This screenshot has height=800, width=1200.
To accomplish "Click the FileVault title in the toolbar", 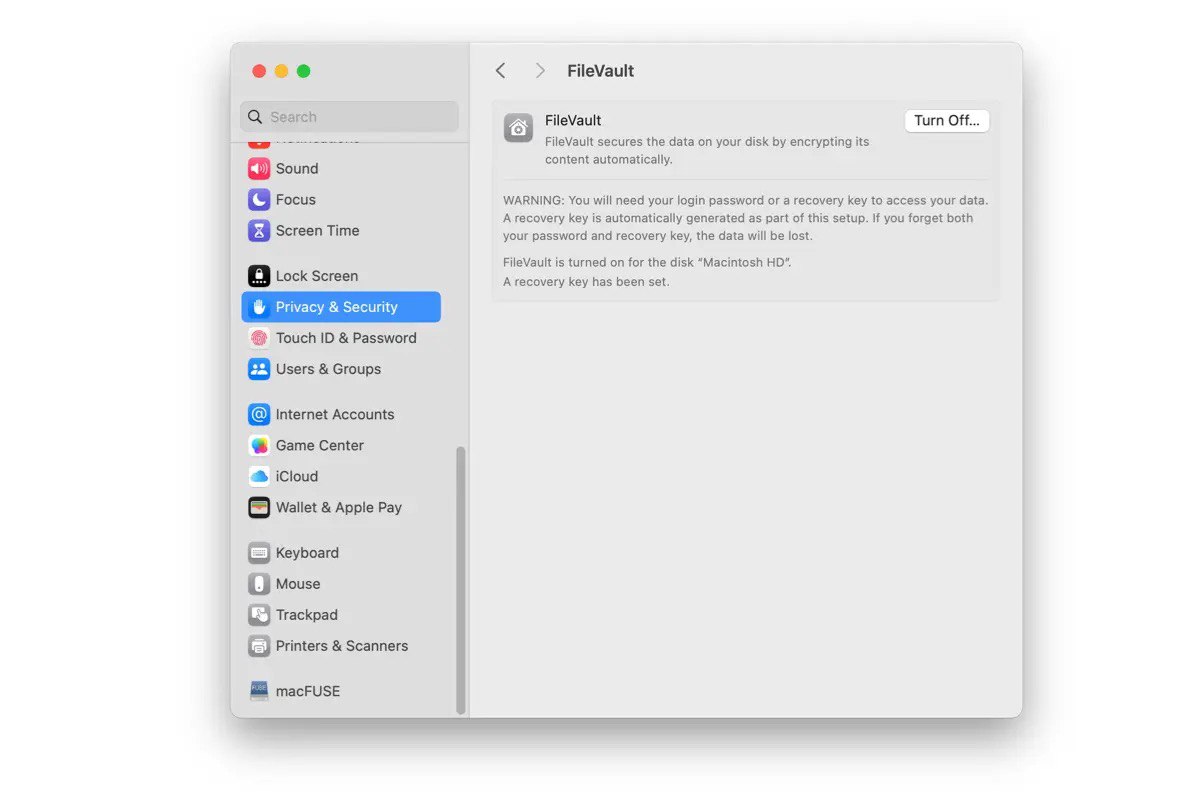I will (x=601, y=71).
